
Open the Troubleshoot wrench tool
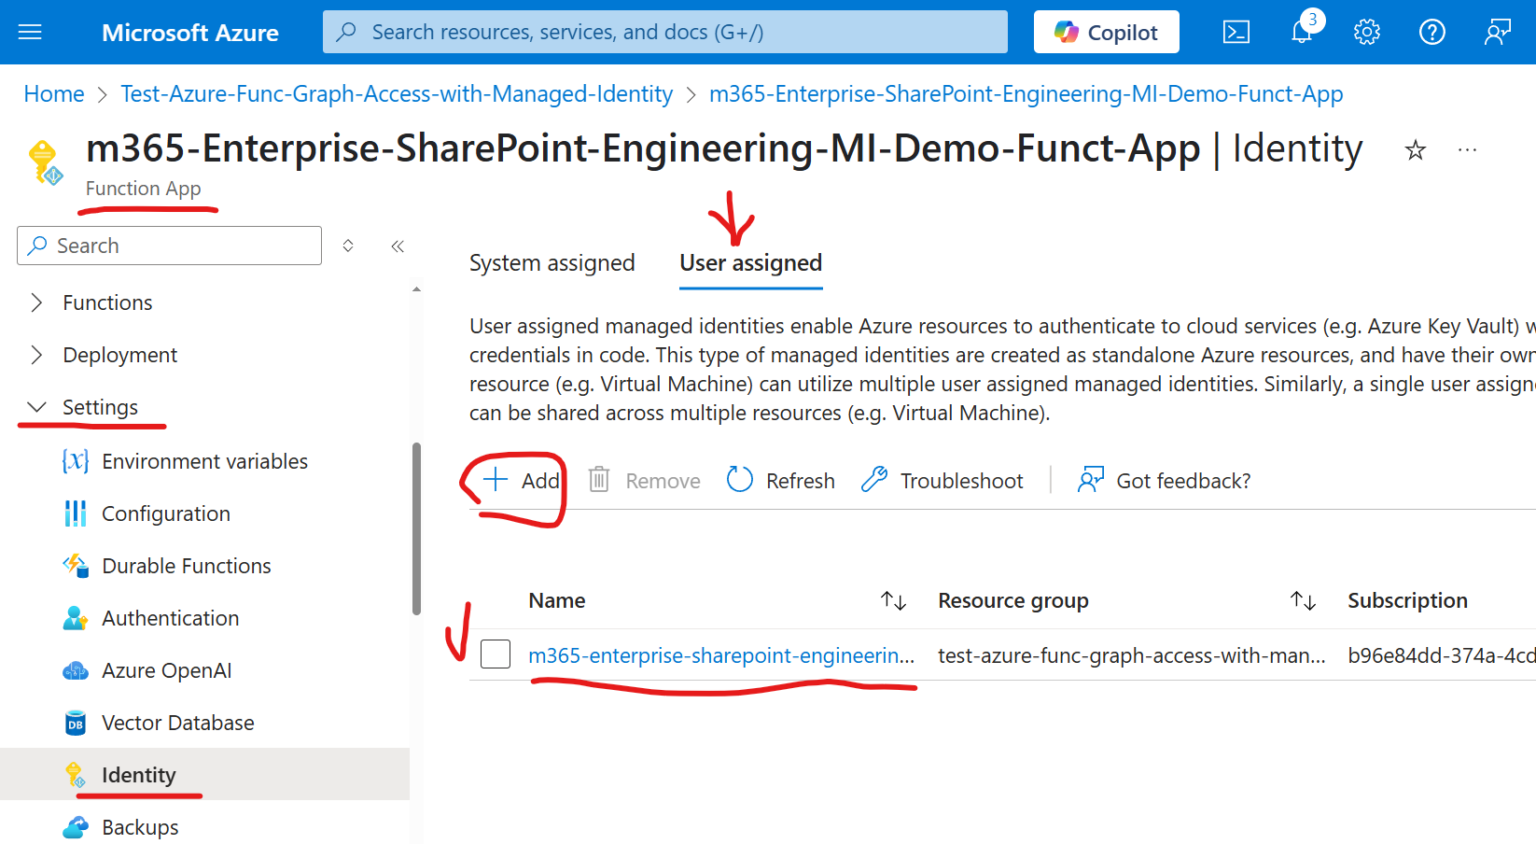click(940, 480)
